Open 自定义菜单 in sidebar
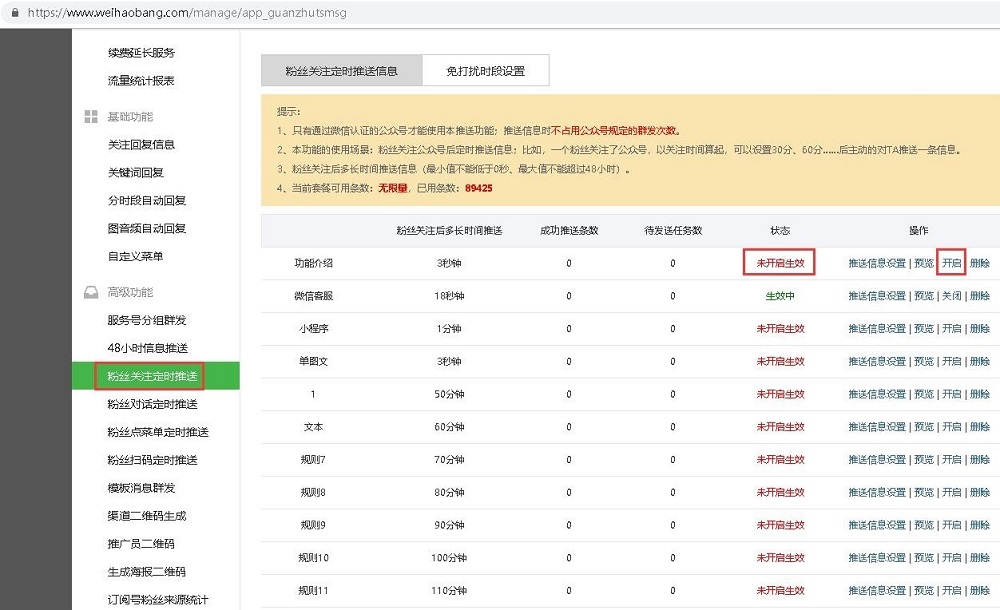 tap(135, 257)
